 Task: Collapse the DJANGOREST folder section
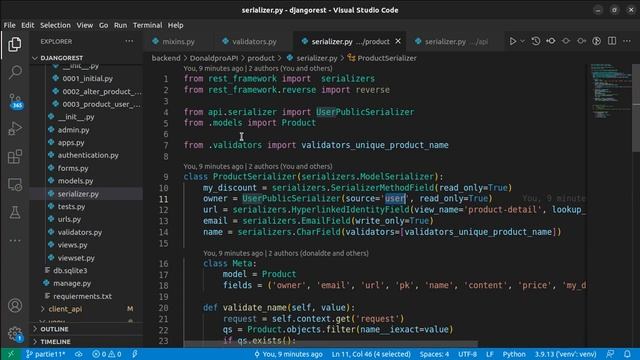point(86,58)
